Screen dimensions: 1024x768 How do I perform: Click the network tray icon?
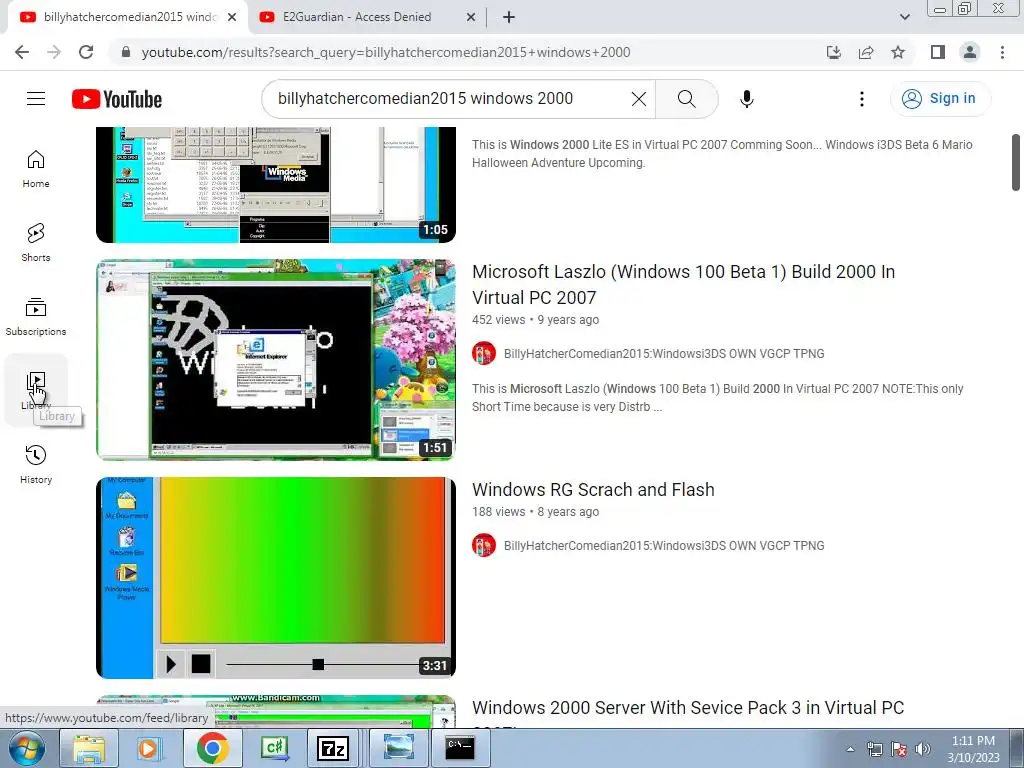point(874,749)
